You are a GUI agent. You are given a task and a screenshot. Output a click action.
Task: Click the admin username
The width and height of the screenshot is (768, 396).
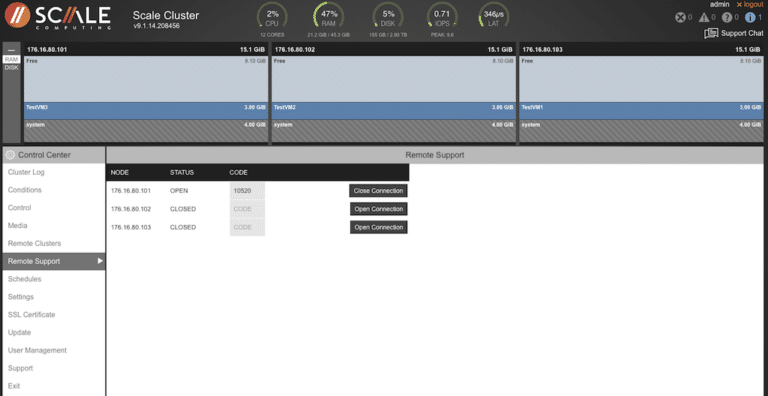click(720, 4)
